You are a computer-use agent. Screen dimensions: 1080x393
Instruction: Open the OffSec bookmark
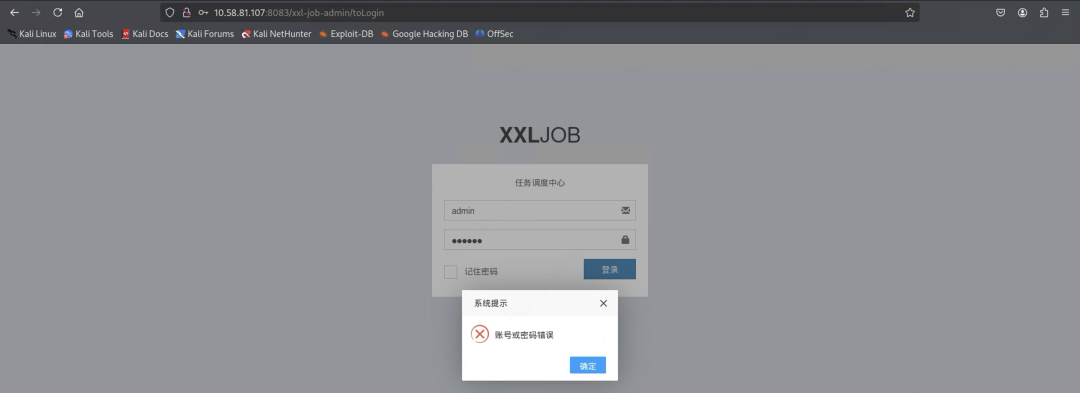coord(494,34)
